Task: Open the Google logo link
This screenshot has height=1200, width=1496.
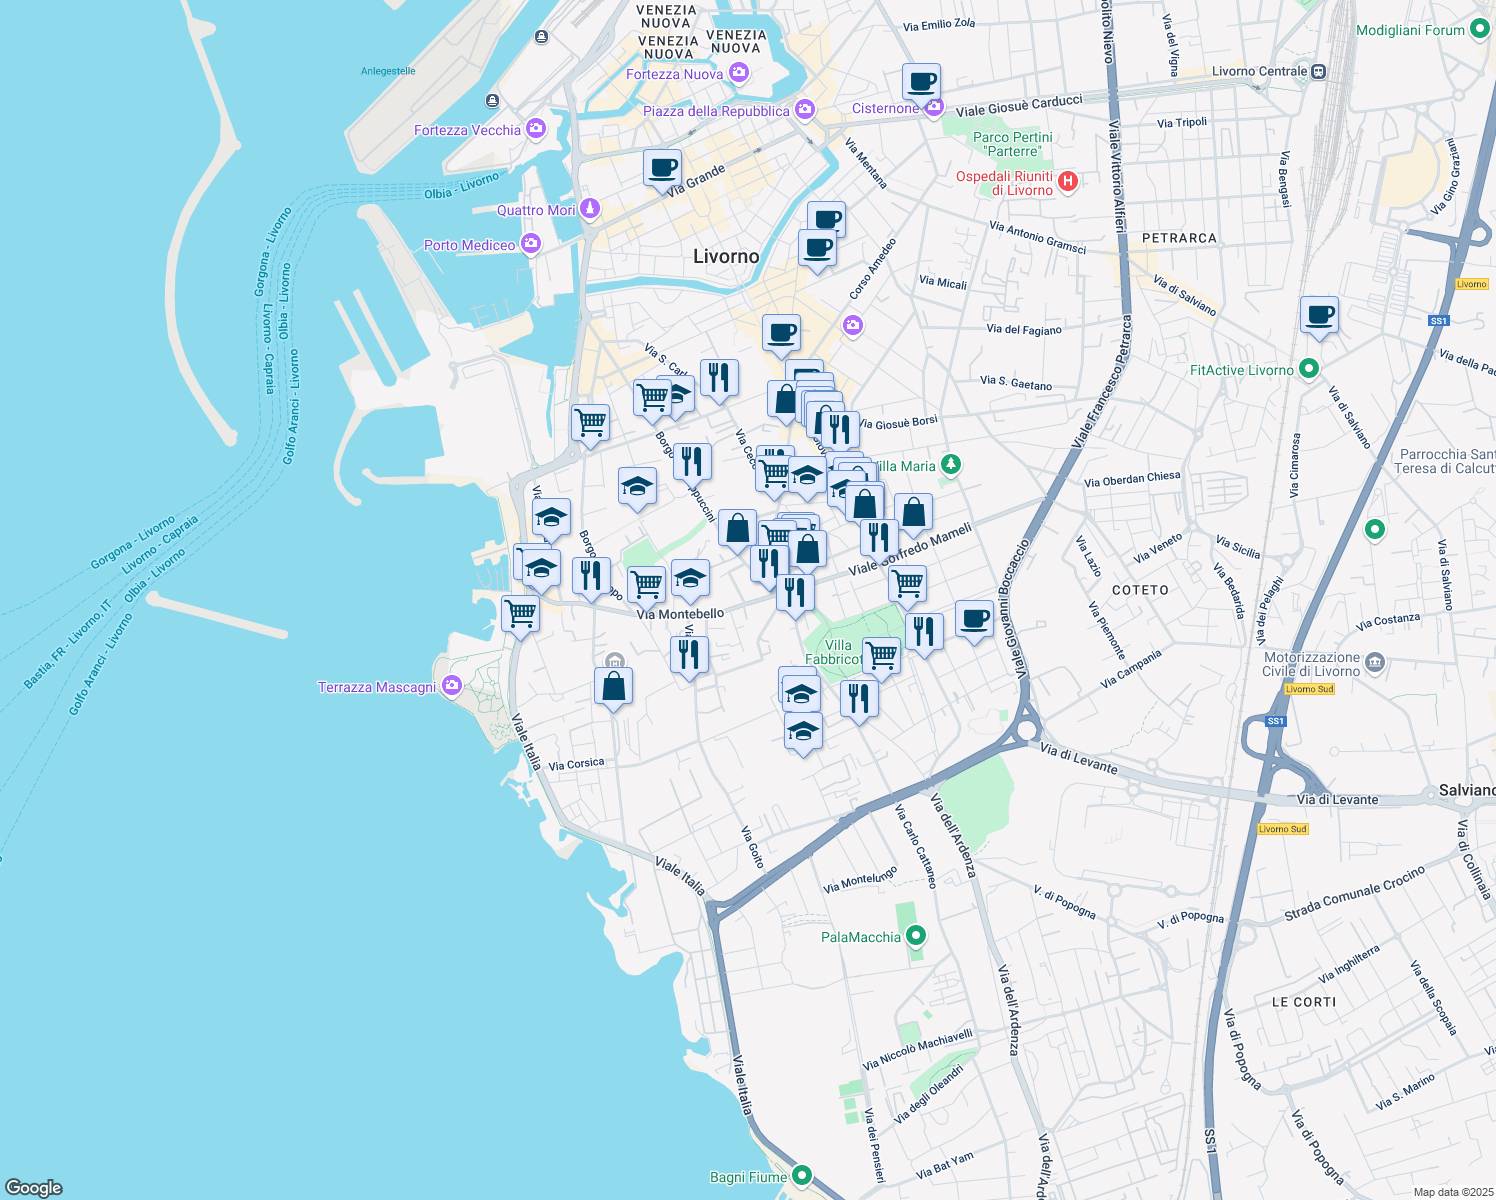Action: pos(34,1187)
